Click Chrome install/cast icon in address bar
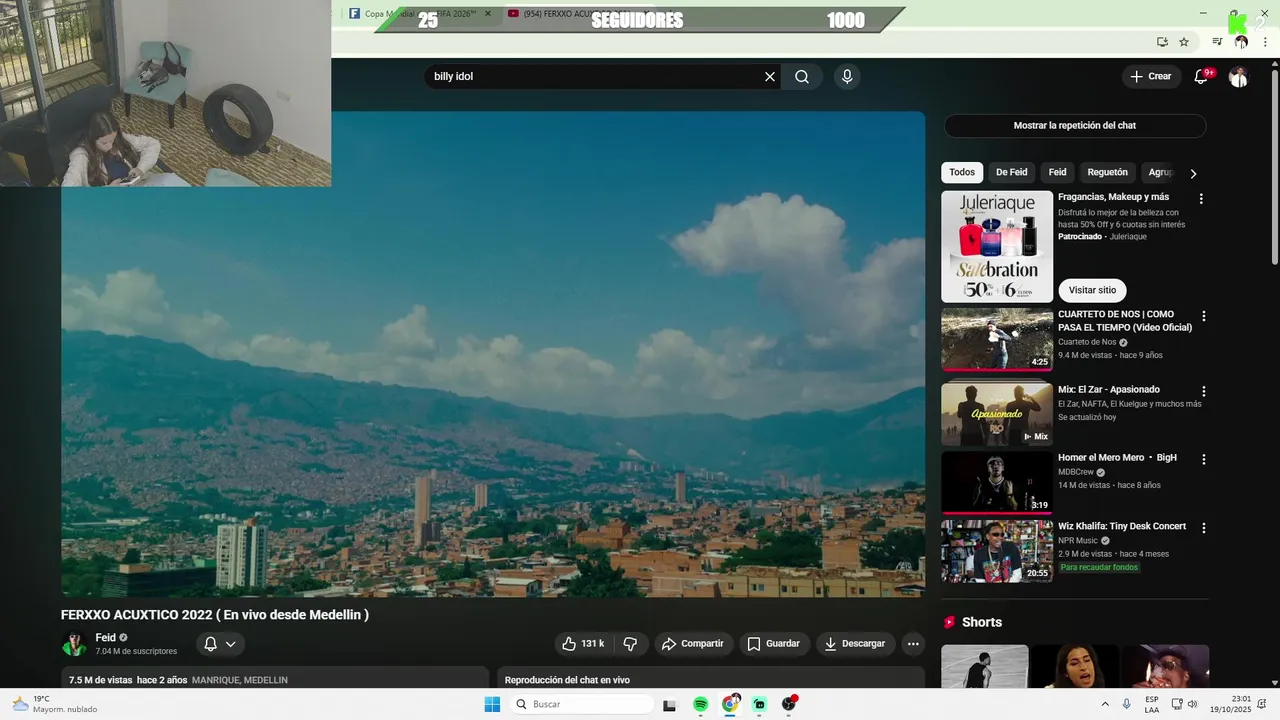This screenshot has height=720, width=1280. click(x=1162, y=42)
